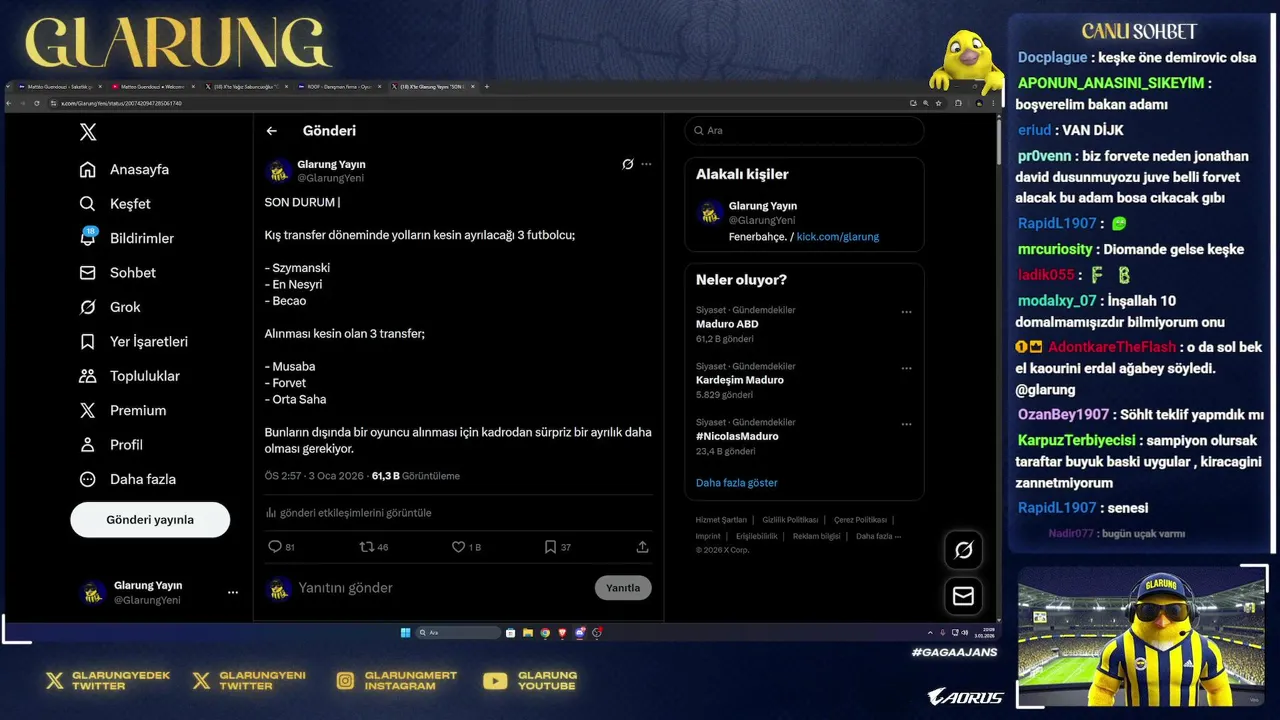
Task: Open the Kardeşim Maduro trend
Action: click(740, 380)
